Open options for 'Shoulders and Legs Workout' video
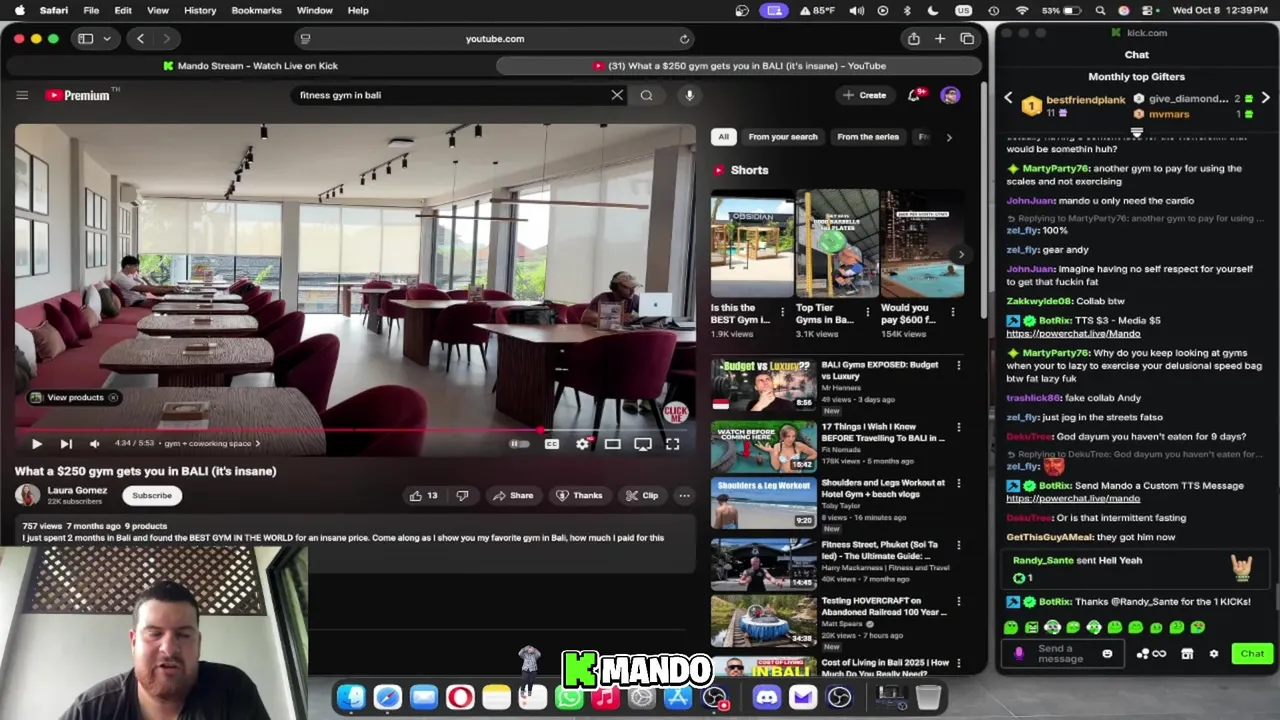 tap(959, 484)
